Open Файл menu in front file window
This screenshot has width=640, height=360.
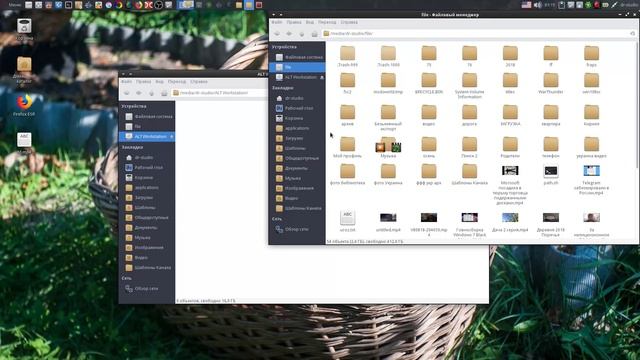277,22
